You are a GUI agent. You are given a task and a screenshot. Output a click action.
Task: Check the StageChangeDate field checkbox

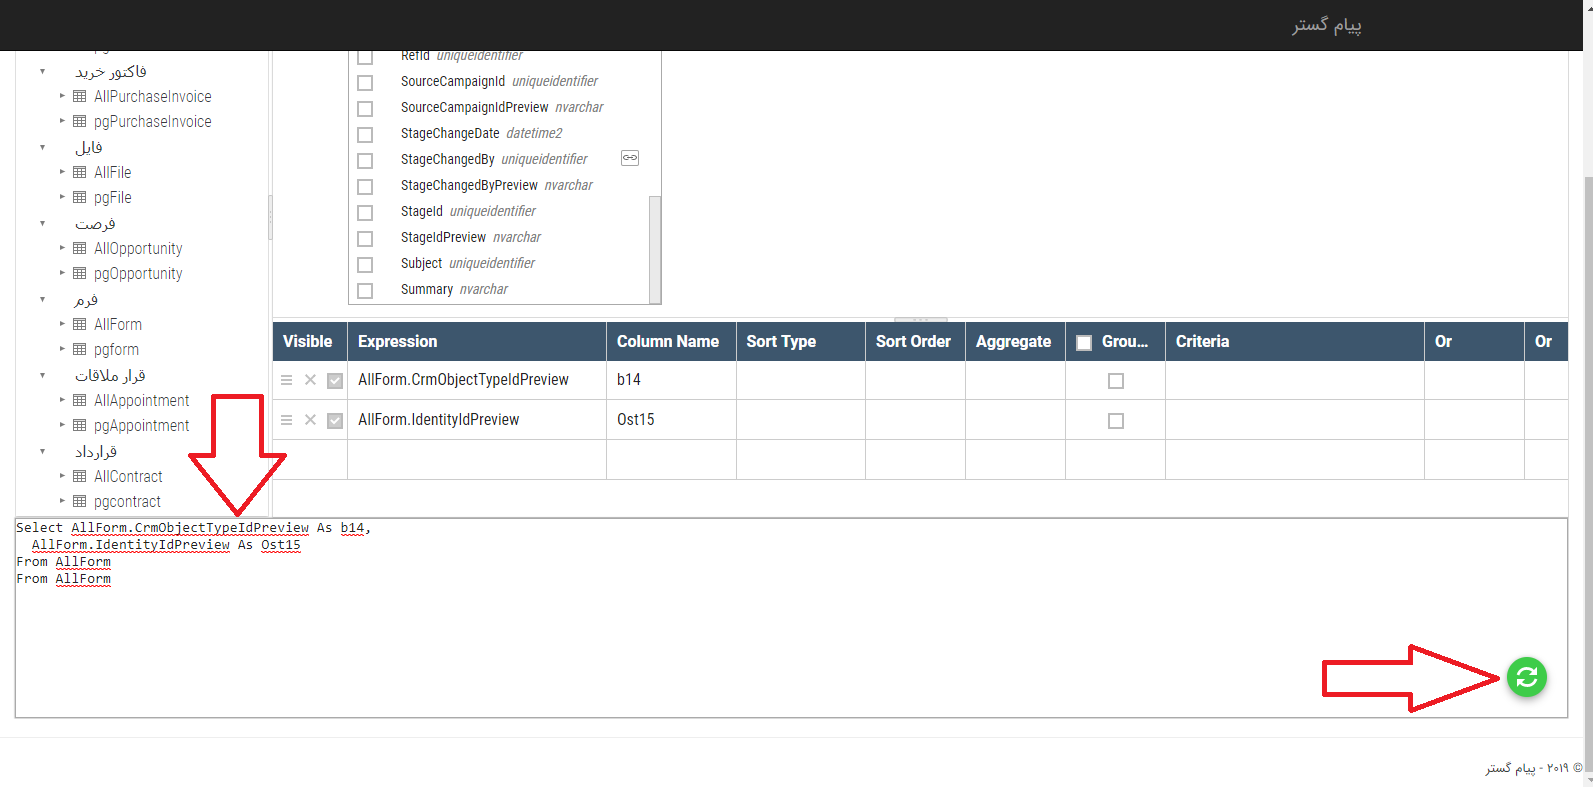365,135
